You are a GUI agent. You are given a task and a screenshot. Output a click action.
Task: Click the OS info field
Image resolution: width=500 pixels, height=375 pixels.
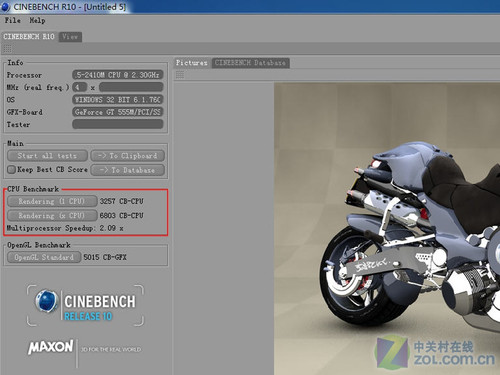coord(118,100)
